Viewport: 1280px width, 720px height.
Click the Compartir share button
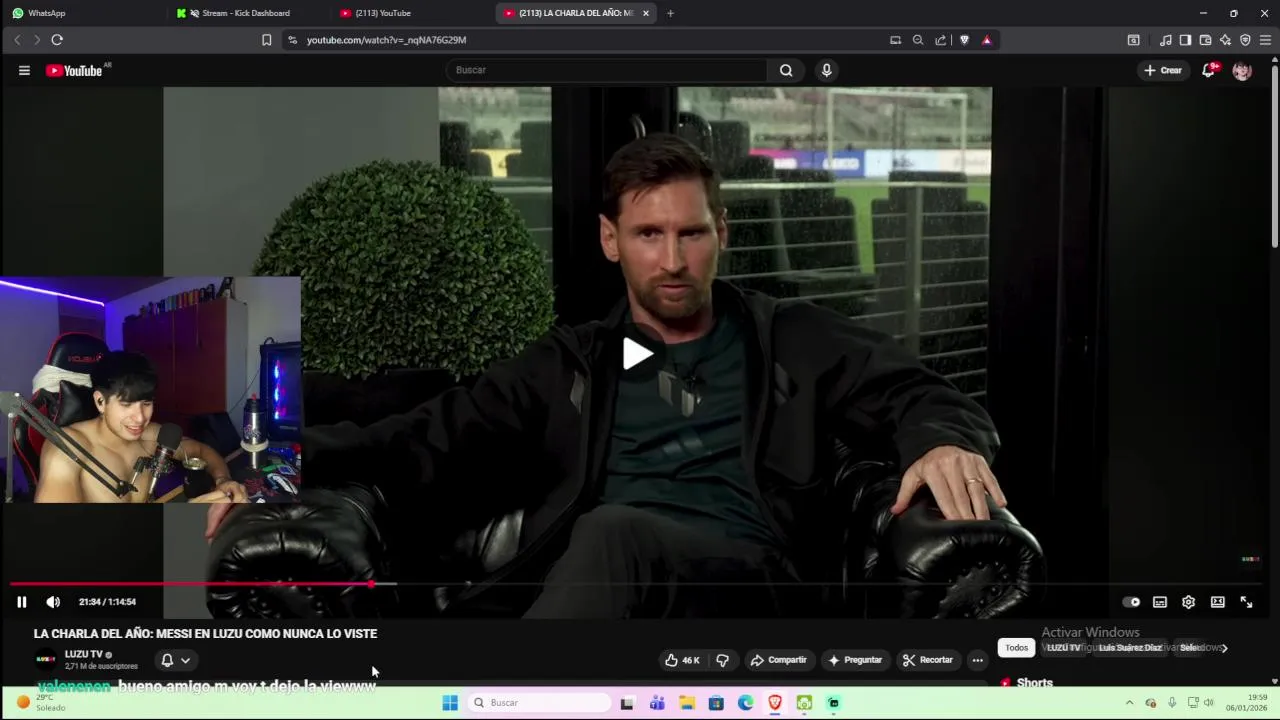[x=779, y=660]
